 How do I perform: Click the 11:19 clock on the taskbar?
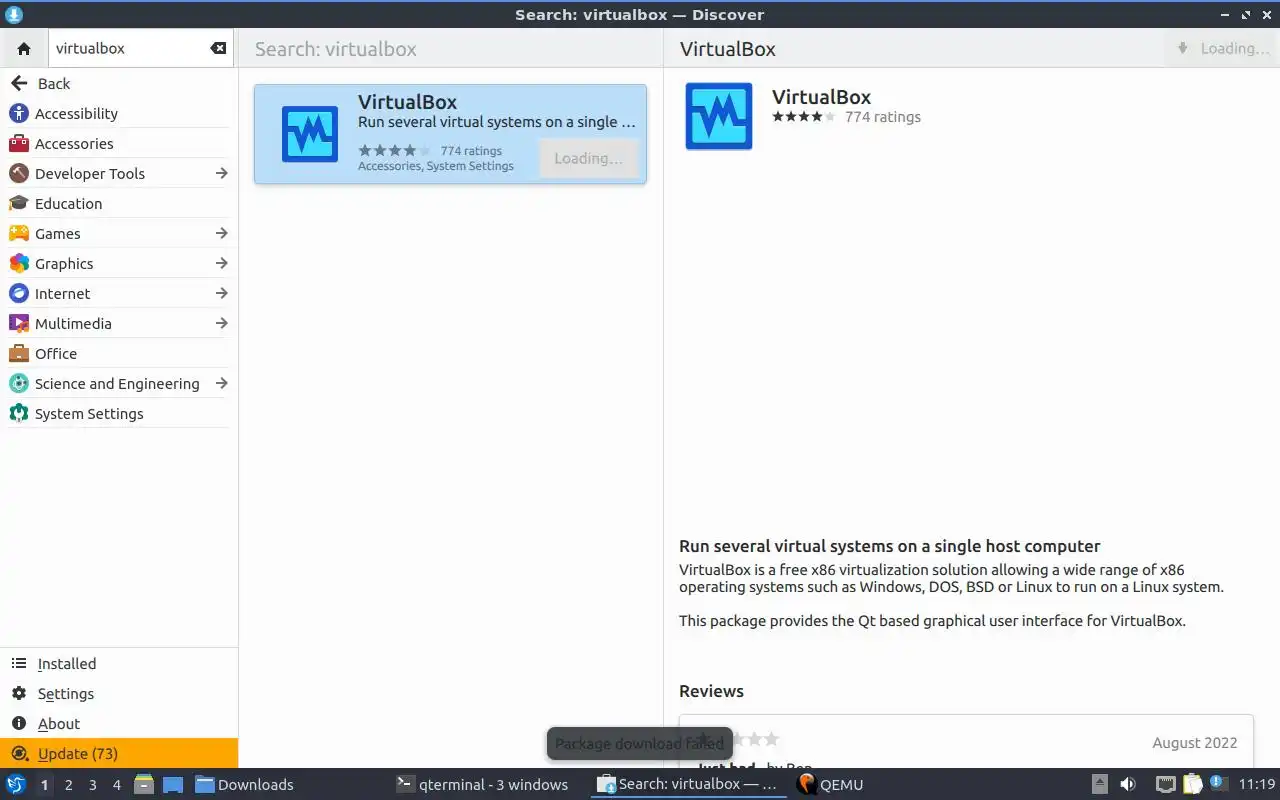[1257, 784]
